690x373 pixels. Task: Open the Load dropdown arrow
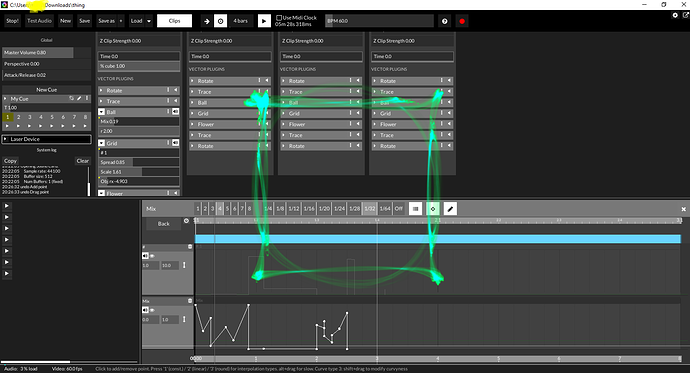pyautogui.click(x=149, y=21)
